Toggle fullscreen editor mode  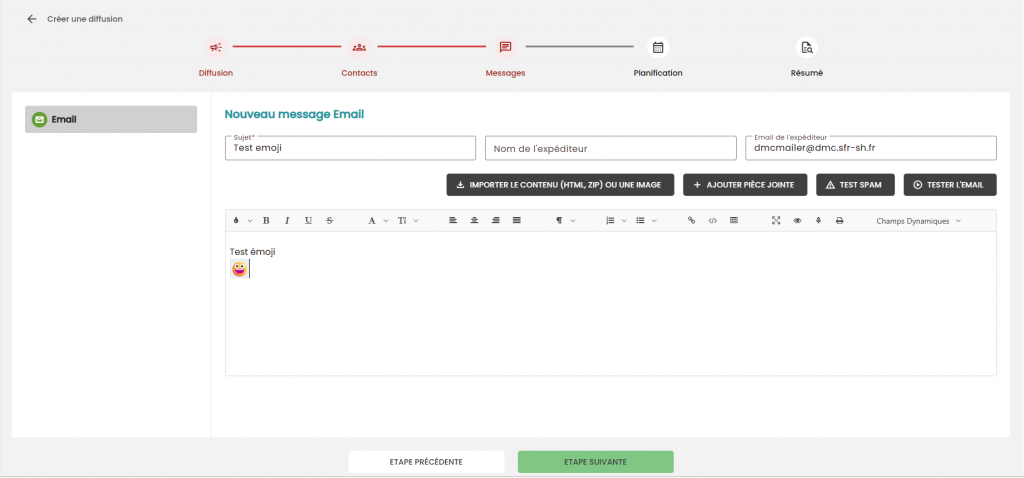pos(776,221)
